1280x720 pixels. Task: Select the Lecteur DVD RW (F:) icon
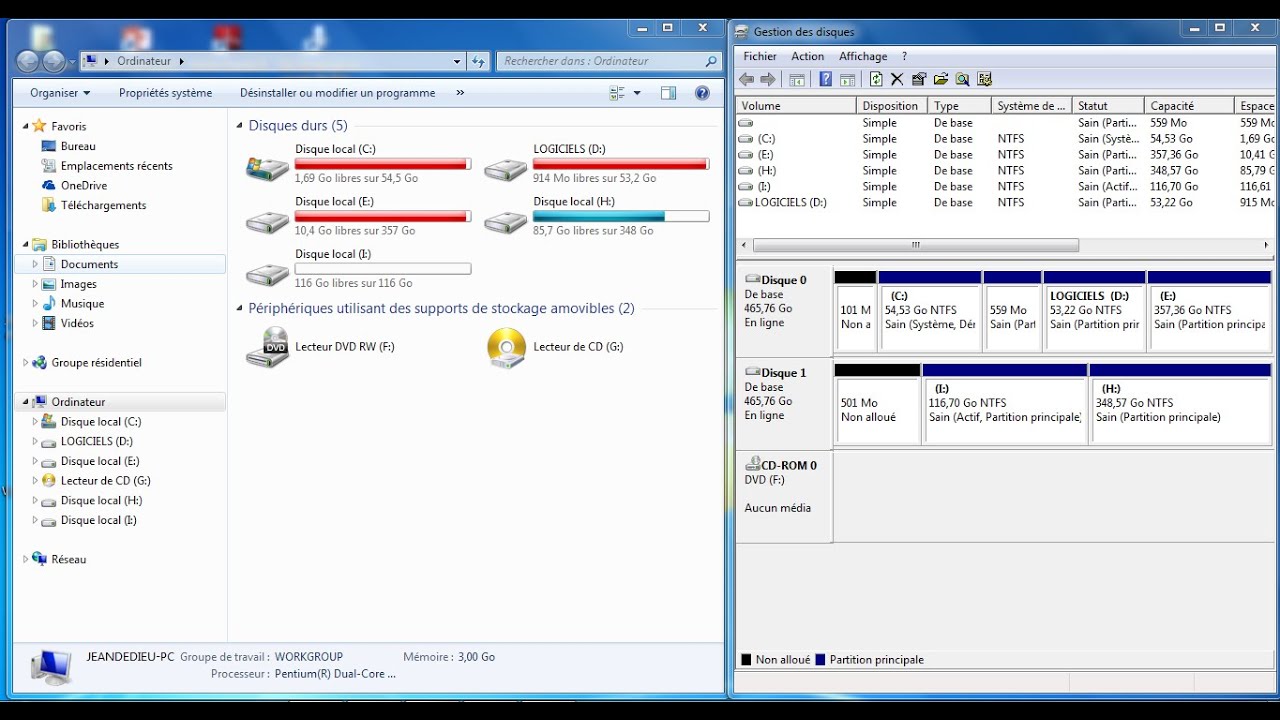click(267, 347)
